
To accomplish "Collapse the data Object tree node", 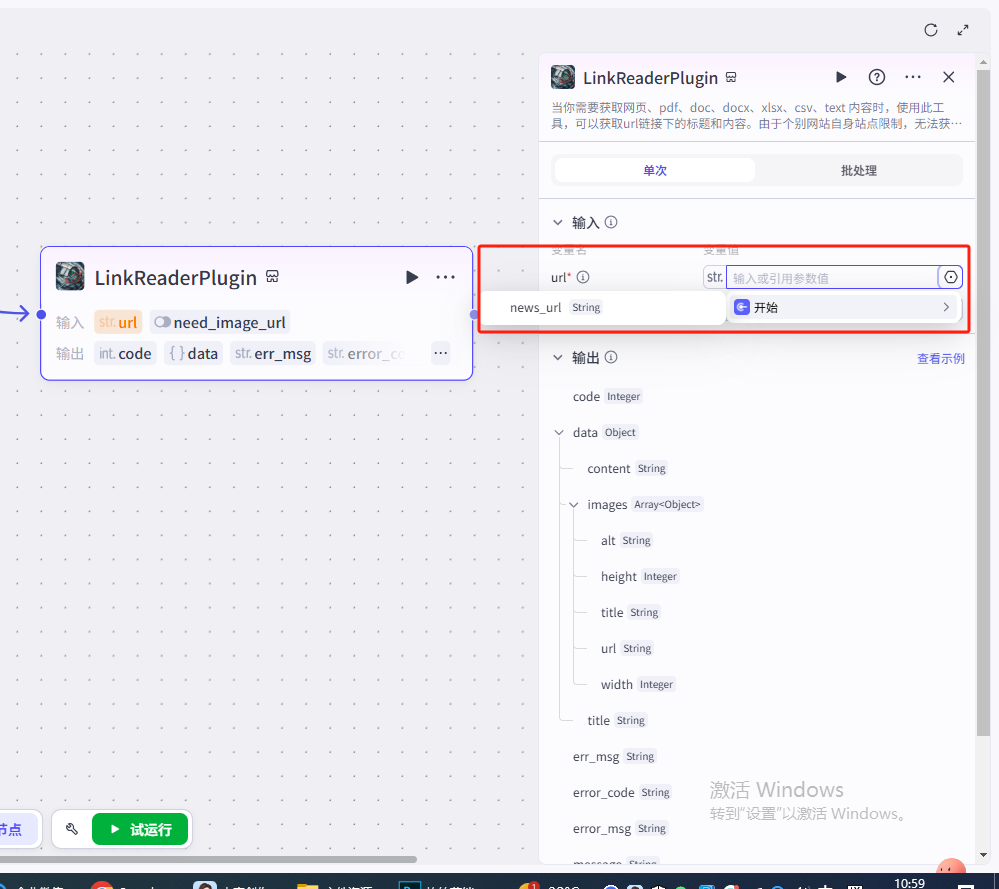I will 558,433.
